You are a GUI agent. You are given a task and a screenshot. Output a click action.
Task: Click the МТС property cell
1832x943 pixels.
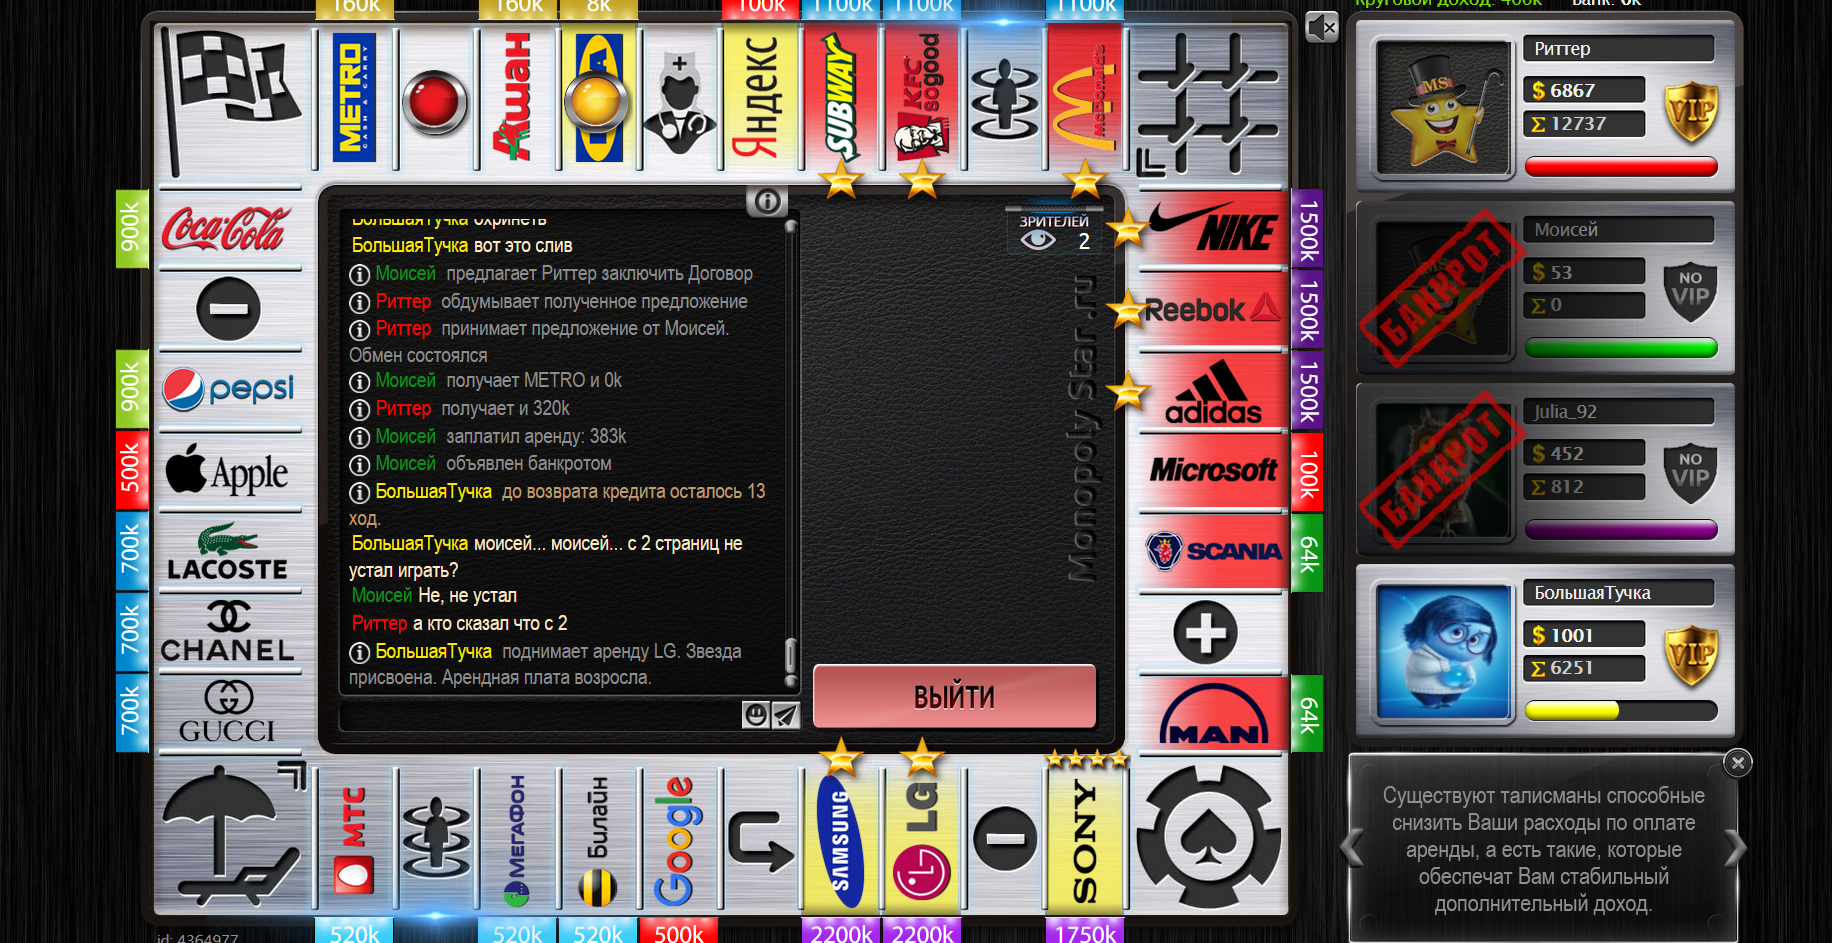tap(354, 840)
